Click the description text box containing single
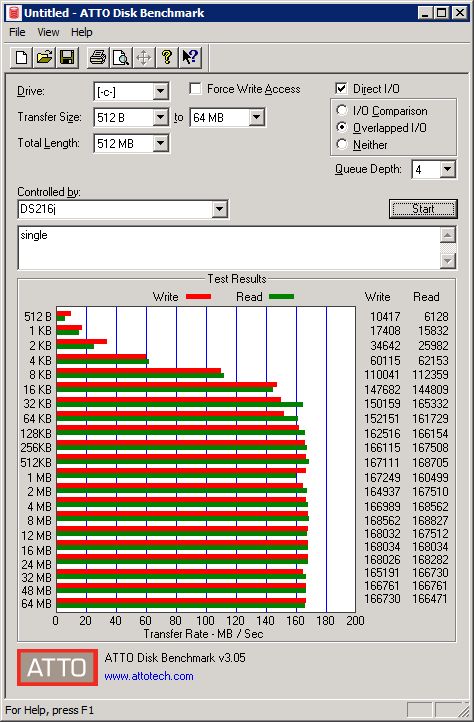Image resolution: width=474 pixels, height=722 pixels. tap(229, 247)
